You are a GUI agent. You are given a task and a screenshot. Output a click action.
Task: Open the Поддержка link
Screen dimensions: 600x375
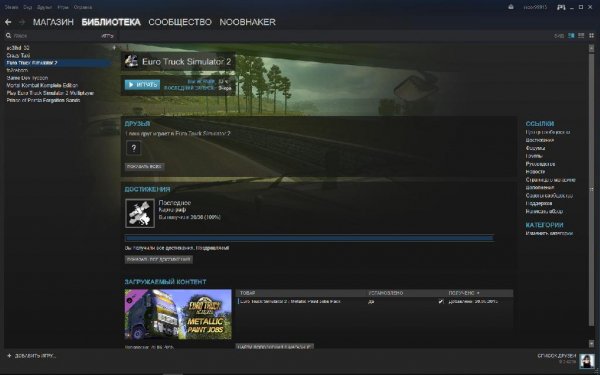(x=539, y=204)
